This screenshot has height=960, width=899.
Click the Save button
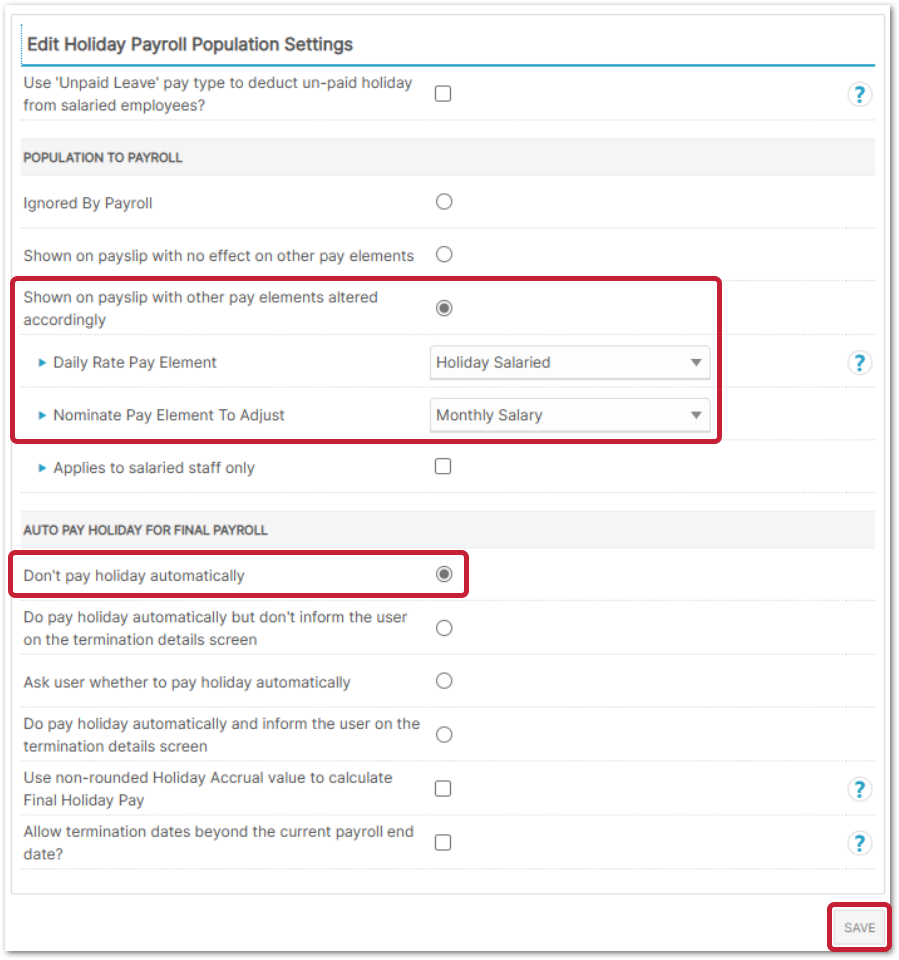859,928
